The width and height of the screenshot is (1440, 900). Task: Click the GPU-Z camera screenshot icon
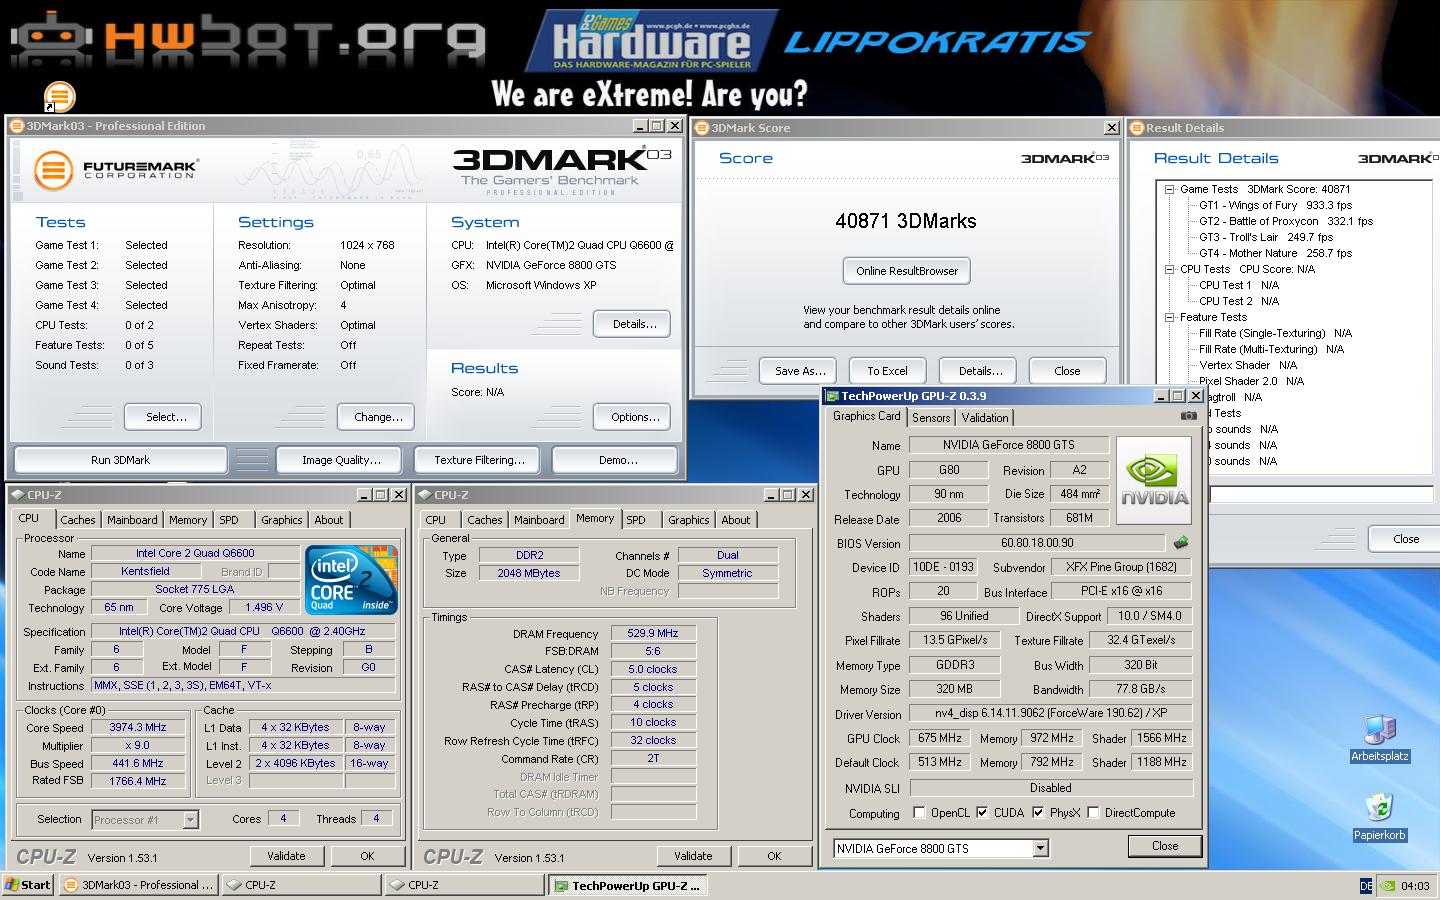click(1188, 416)
